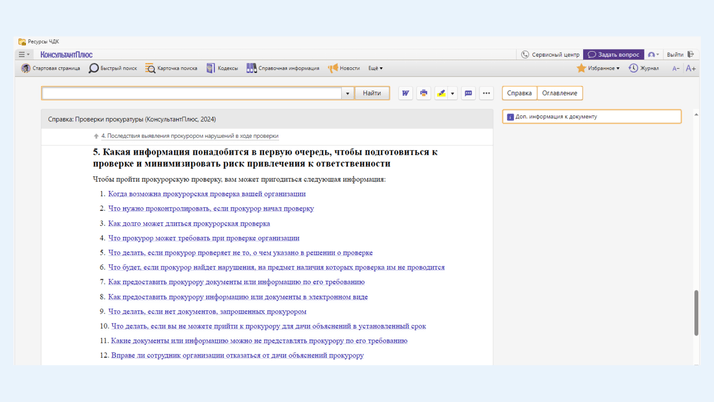The height and width of the screenshot is (402, 714).
Task: Expand search history dropdown arrow
Action: pos(347,93)
